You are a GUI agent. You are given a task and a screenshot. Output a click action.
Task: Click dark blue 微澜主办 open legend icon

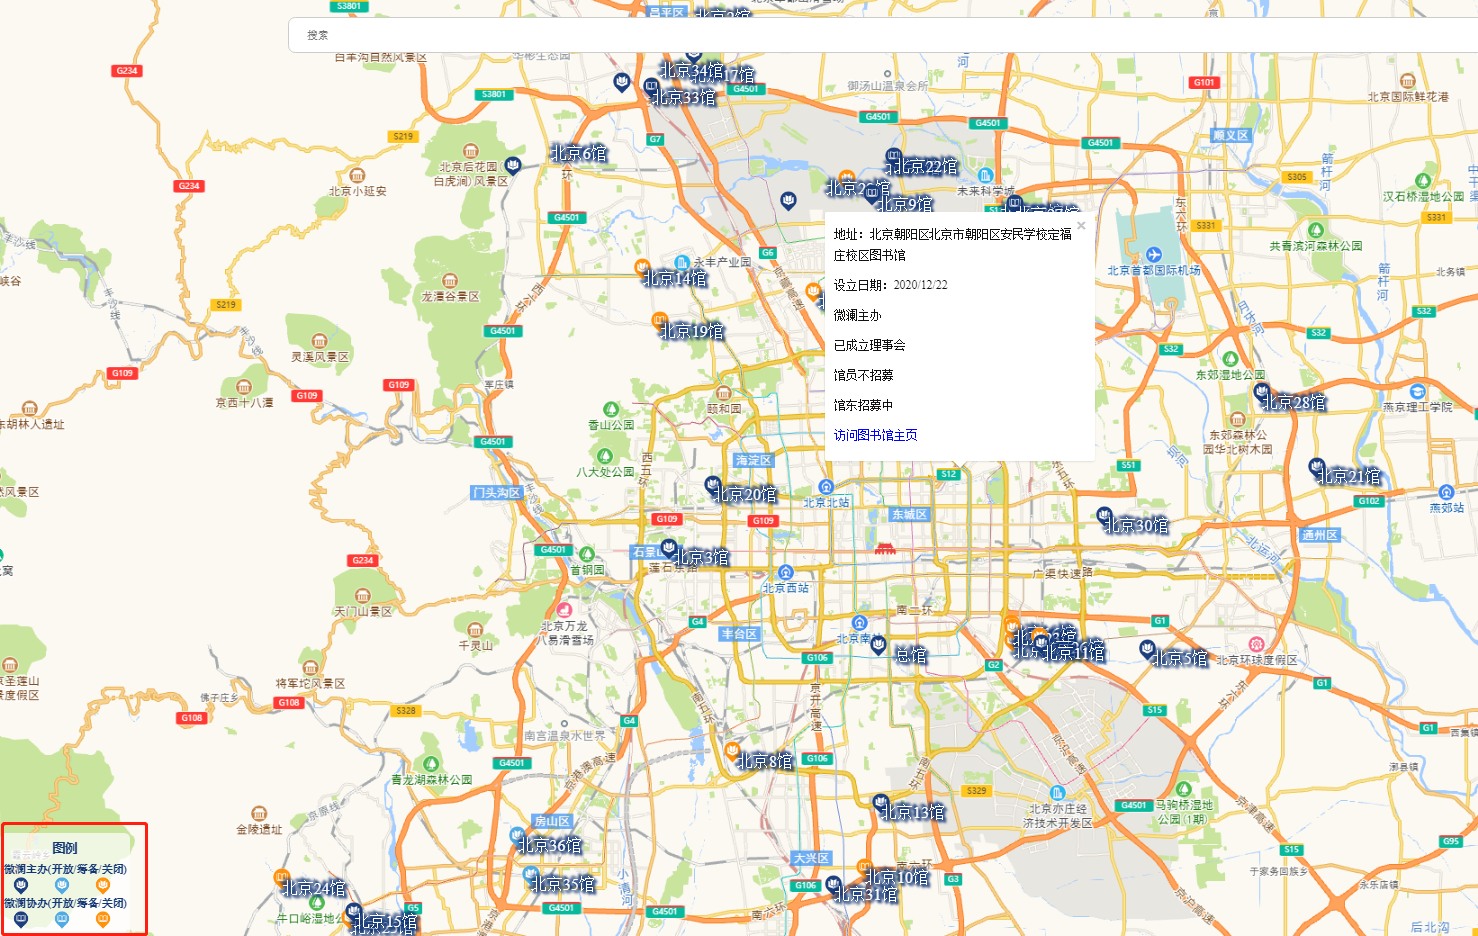21,885
